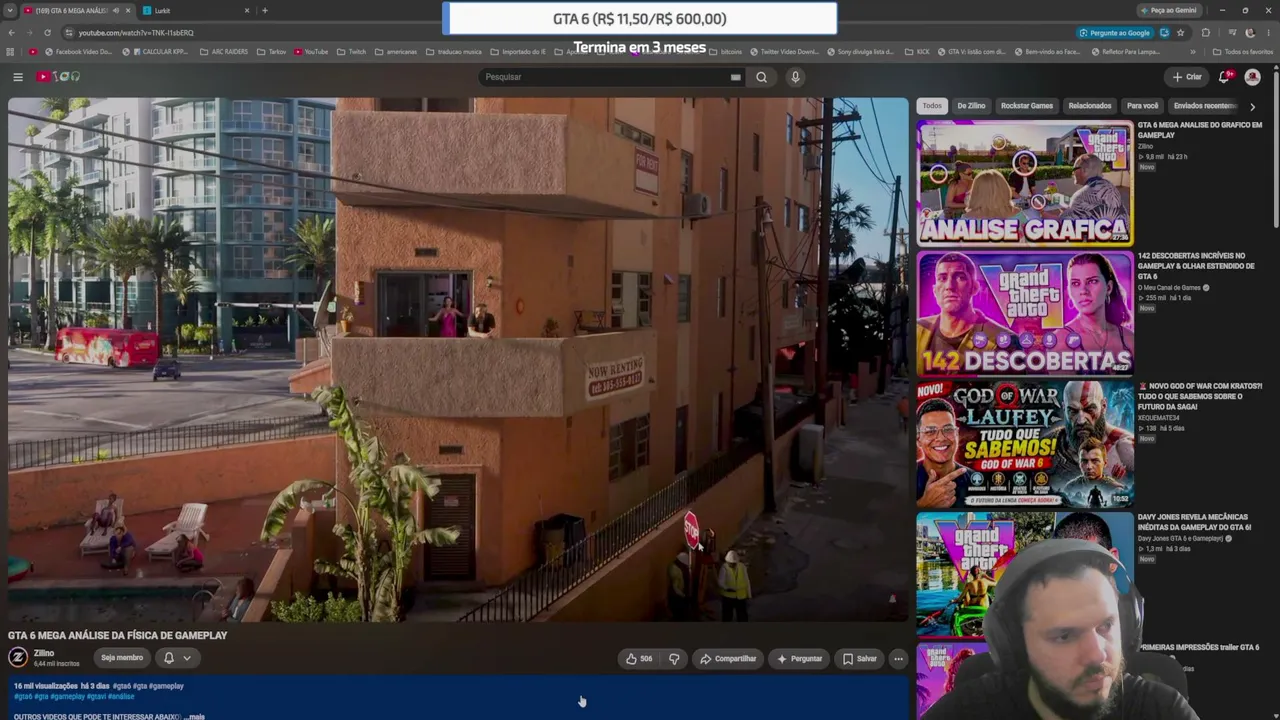Open a new browser tab with plus
Screen dimensions: 1280x720
click(265, 11)
